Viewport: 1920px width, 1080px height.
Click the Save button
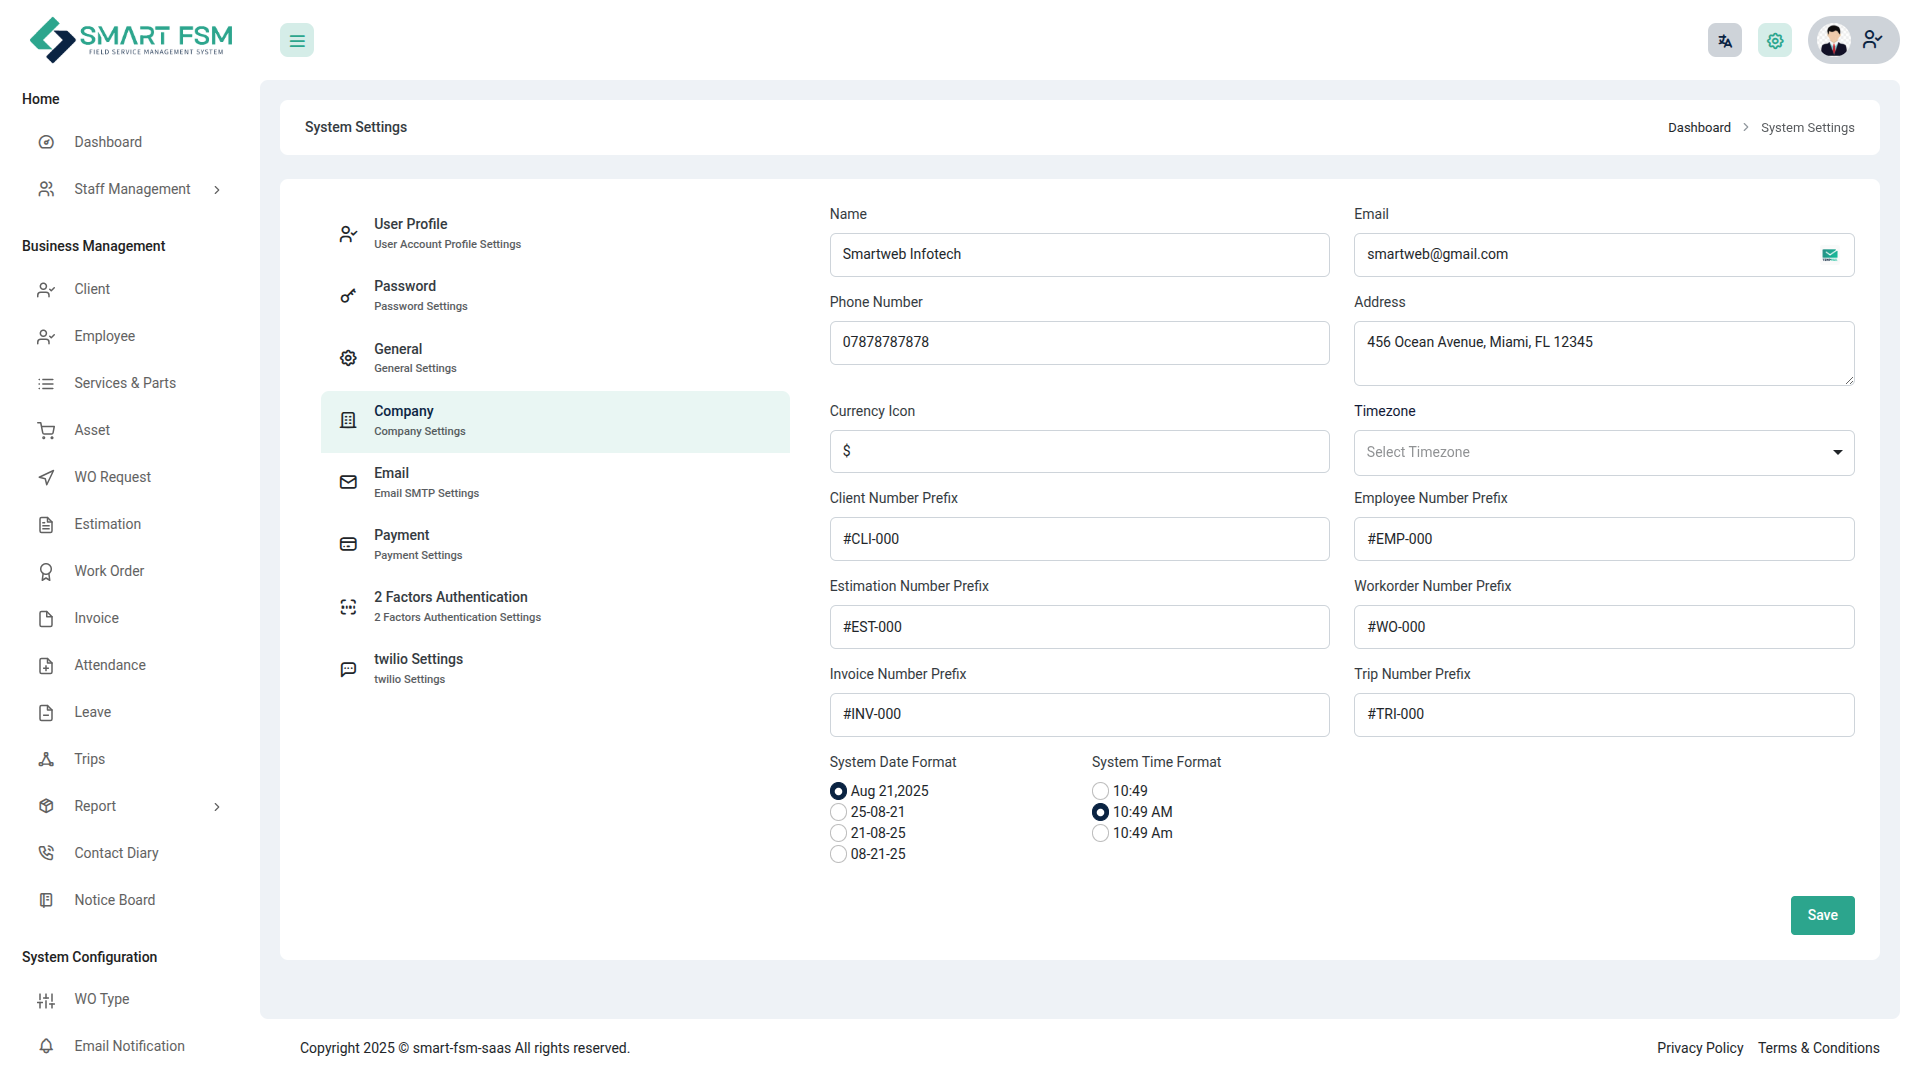click(x=1821, y=915)
